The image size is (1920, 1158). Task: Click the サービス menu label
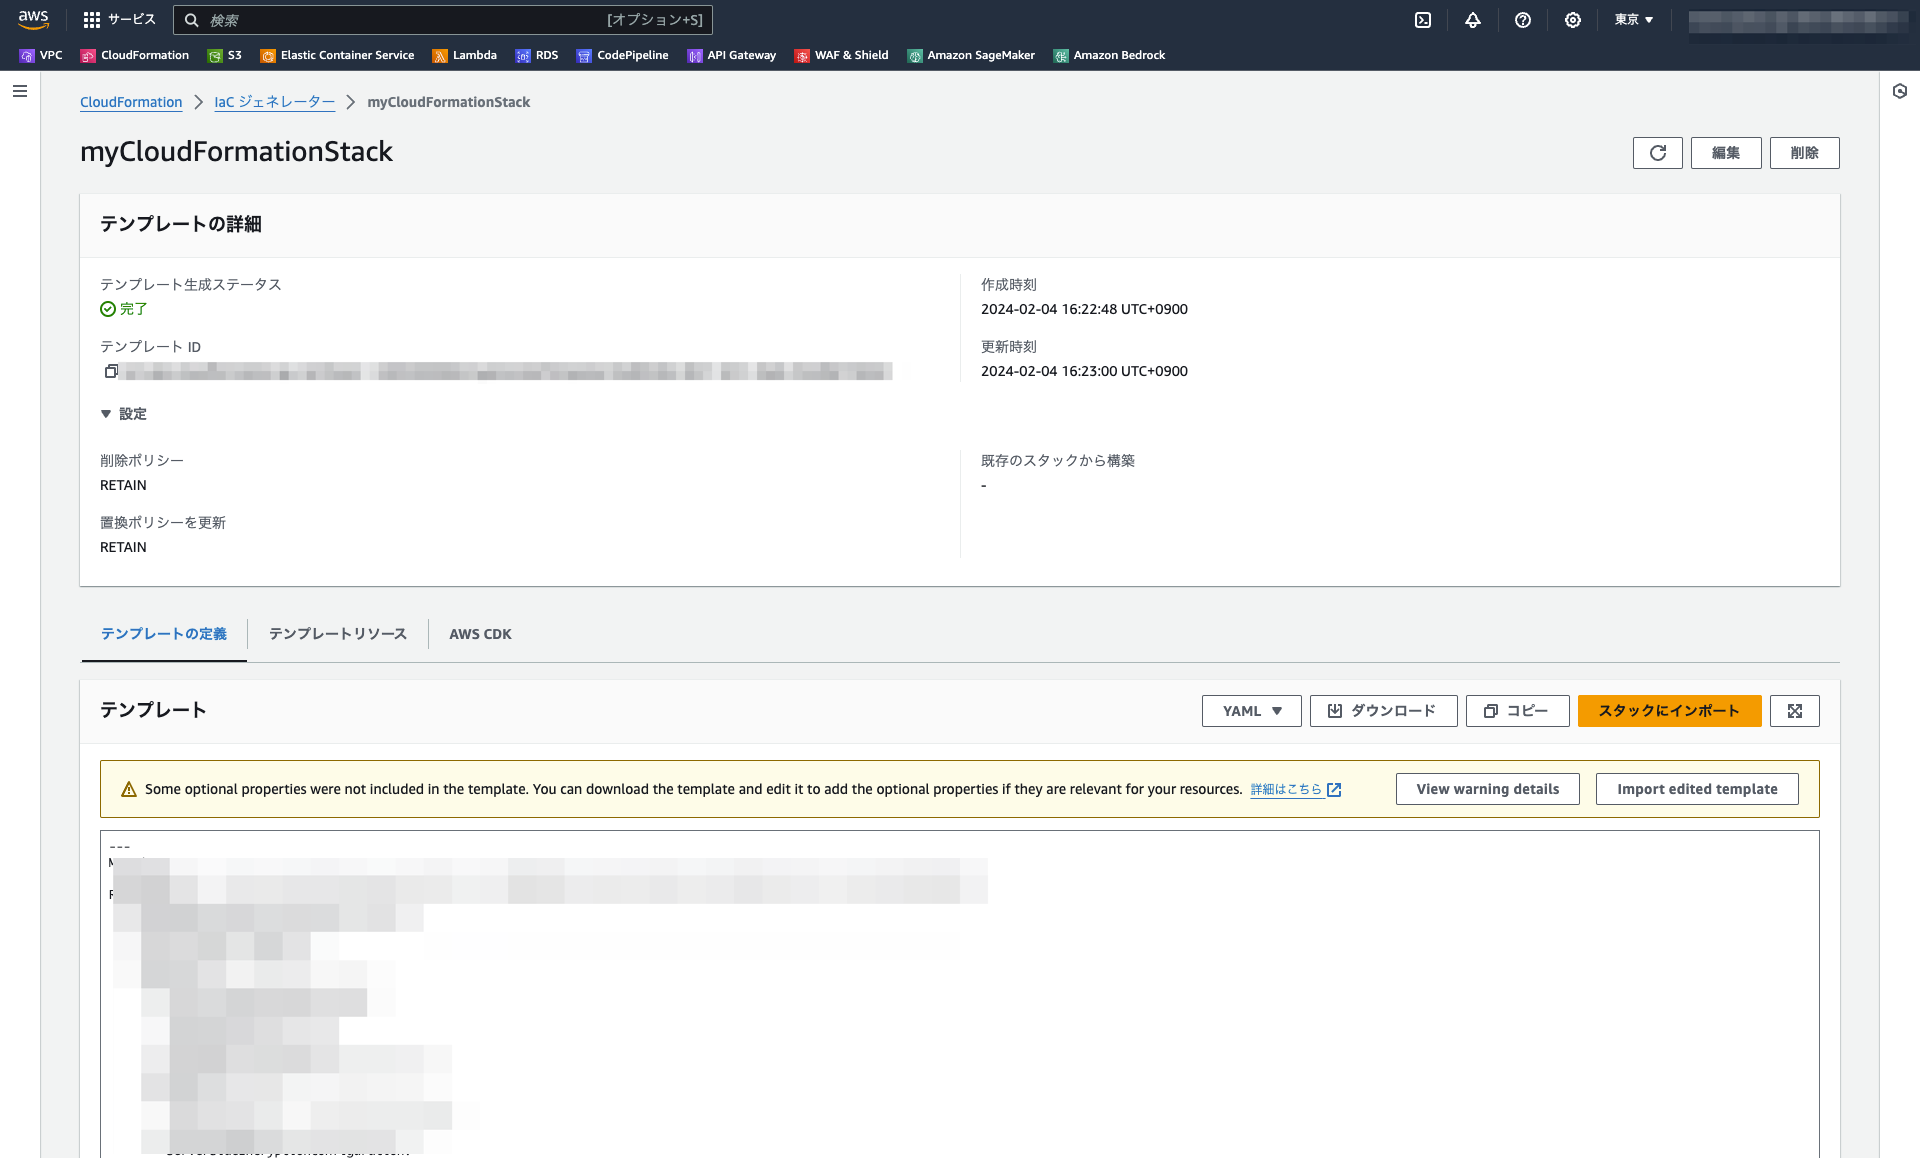coord(132,20)
